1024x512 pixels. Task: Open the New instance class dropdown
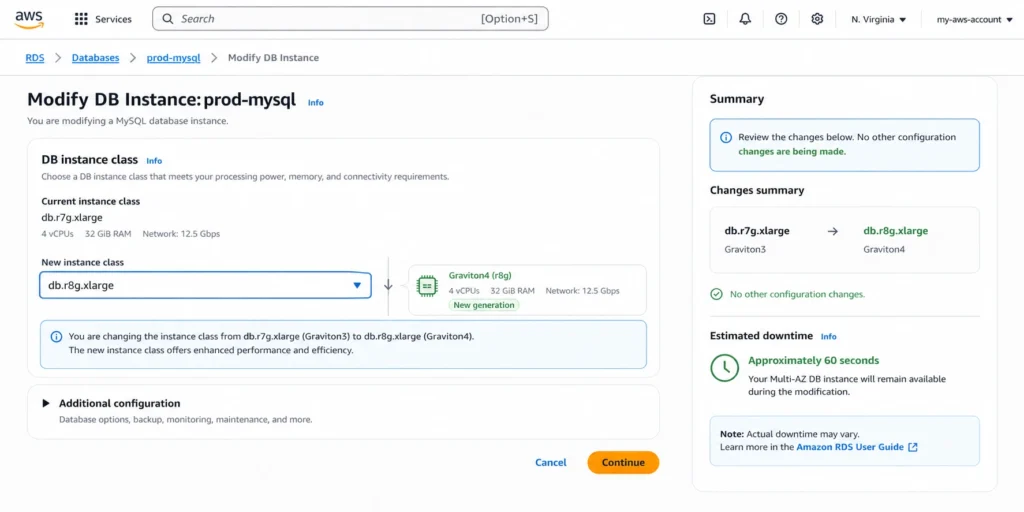point(205,285)
